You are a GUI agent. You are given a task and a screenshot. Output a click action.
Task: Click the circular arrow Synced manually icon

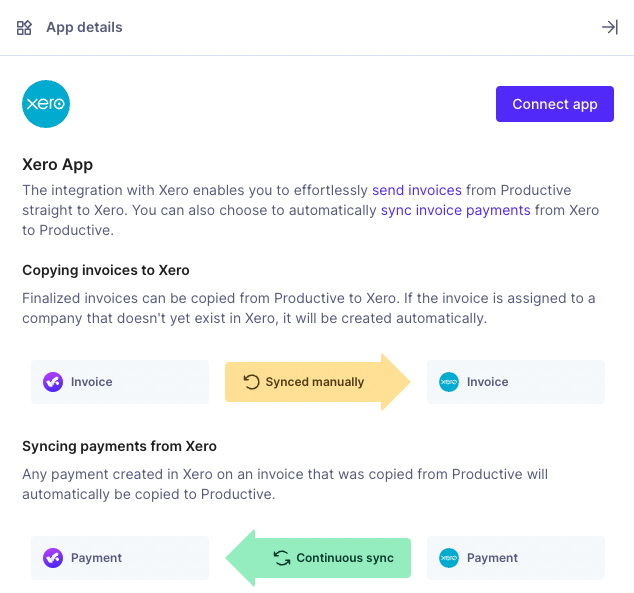[x=251, y=382]
